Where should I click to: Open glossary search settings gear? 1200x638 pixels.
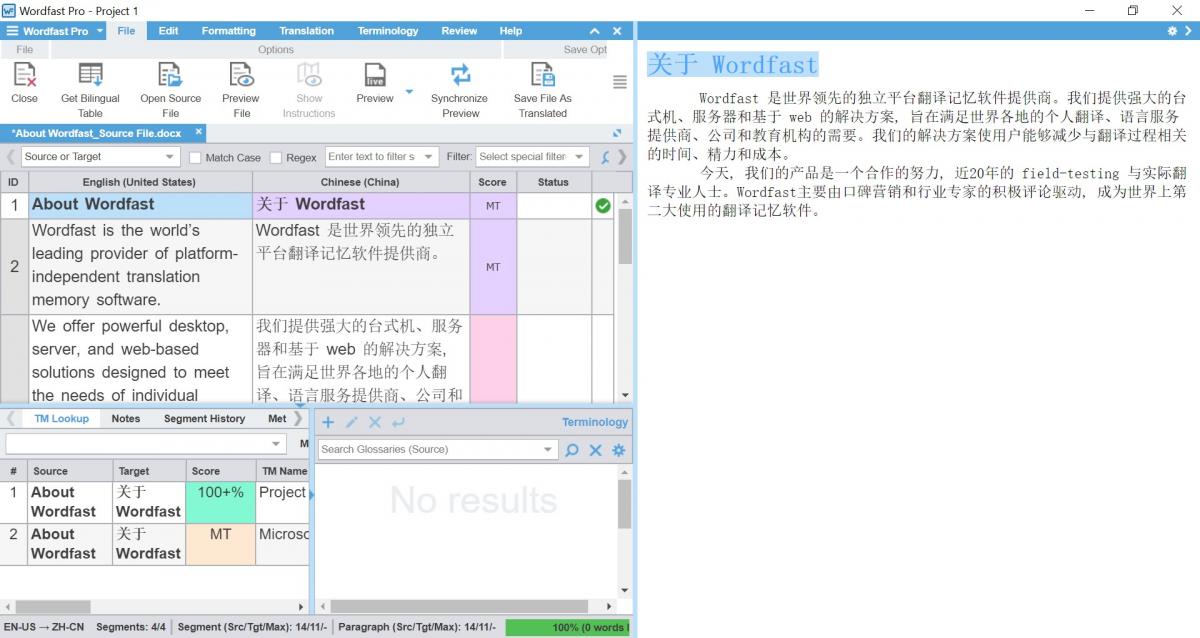[618, 450]
